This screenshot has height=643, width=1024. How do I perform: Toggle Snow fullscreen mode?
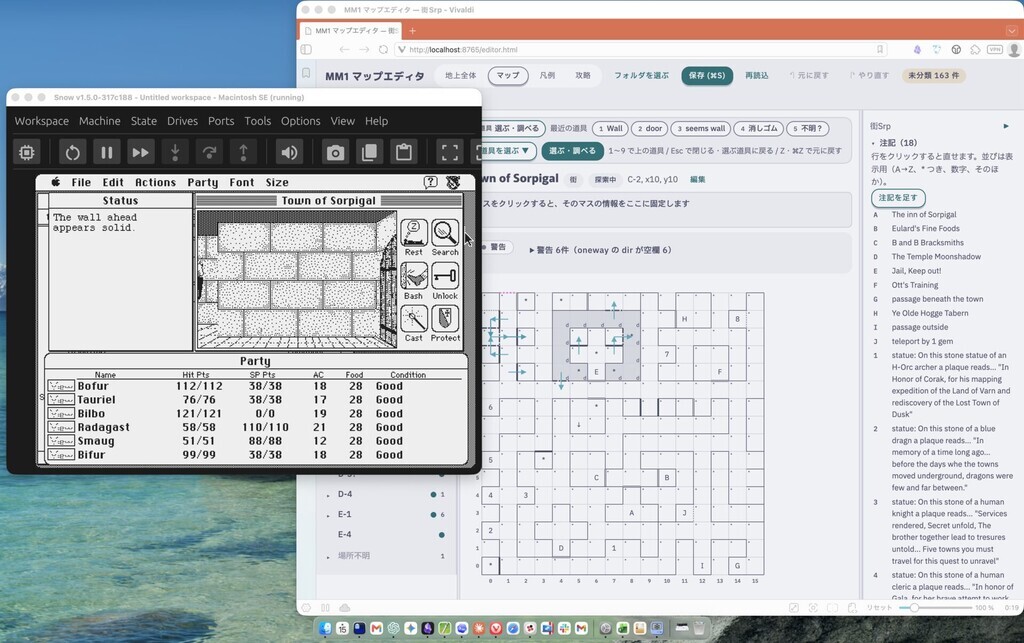pyautogui.click(x=449, y=153)
